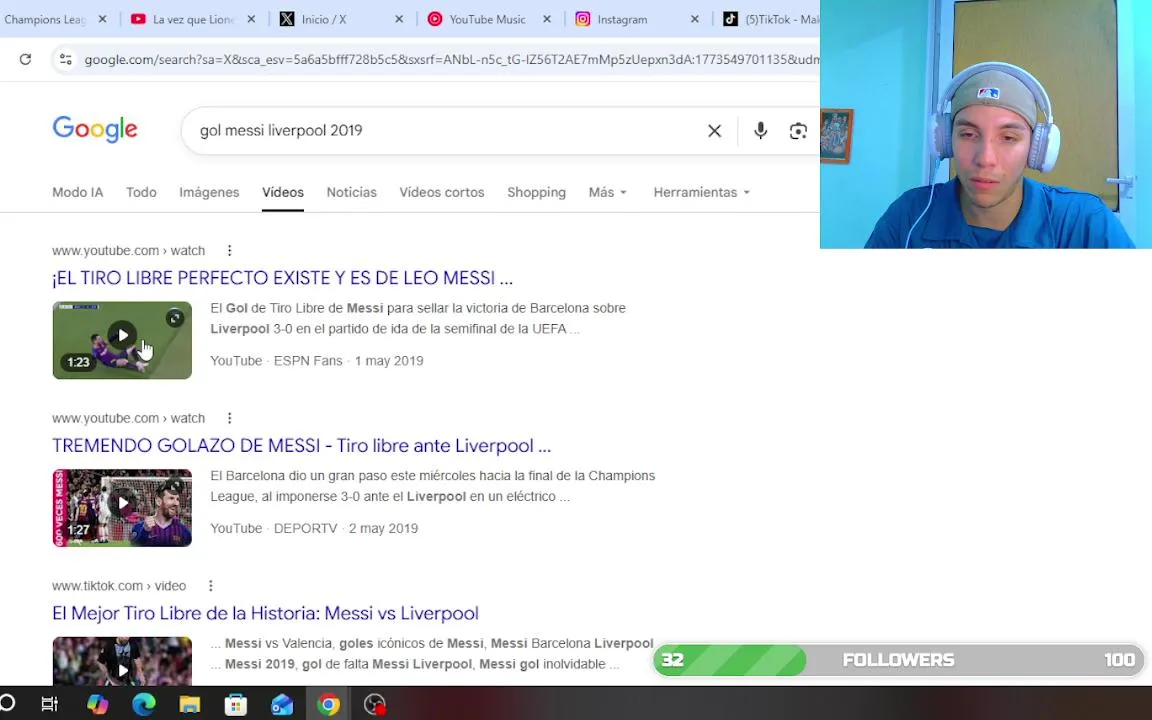This screenshot has height=720, width=1152.
Task: Open File Explorer from taskbar
Action: (x=190, y=705)
